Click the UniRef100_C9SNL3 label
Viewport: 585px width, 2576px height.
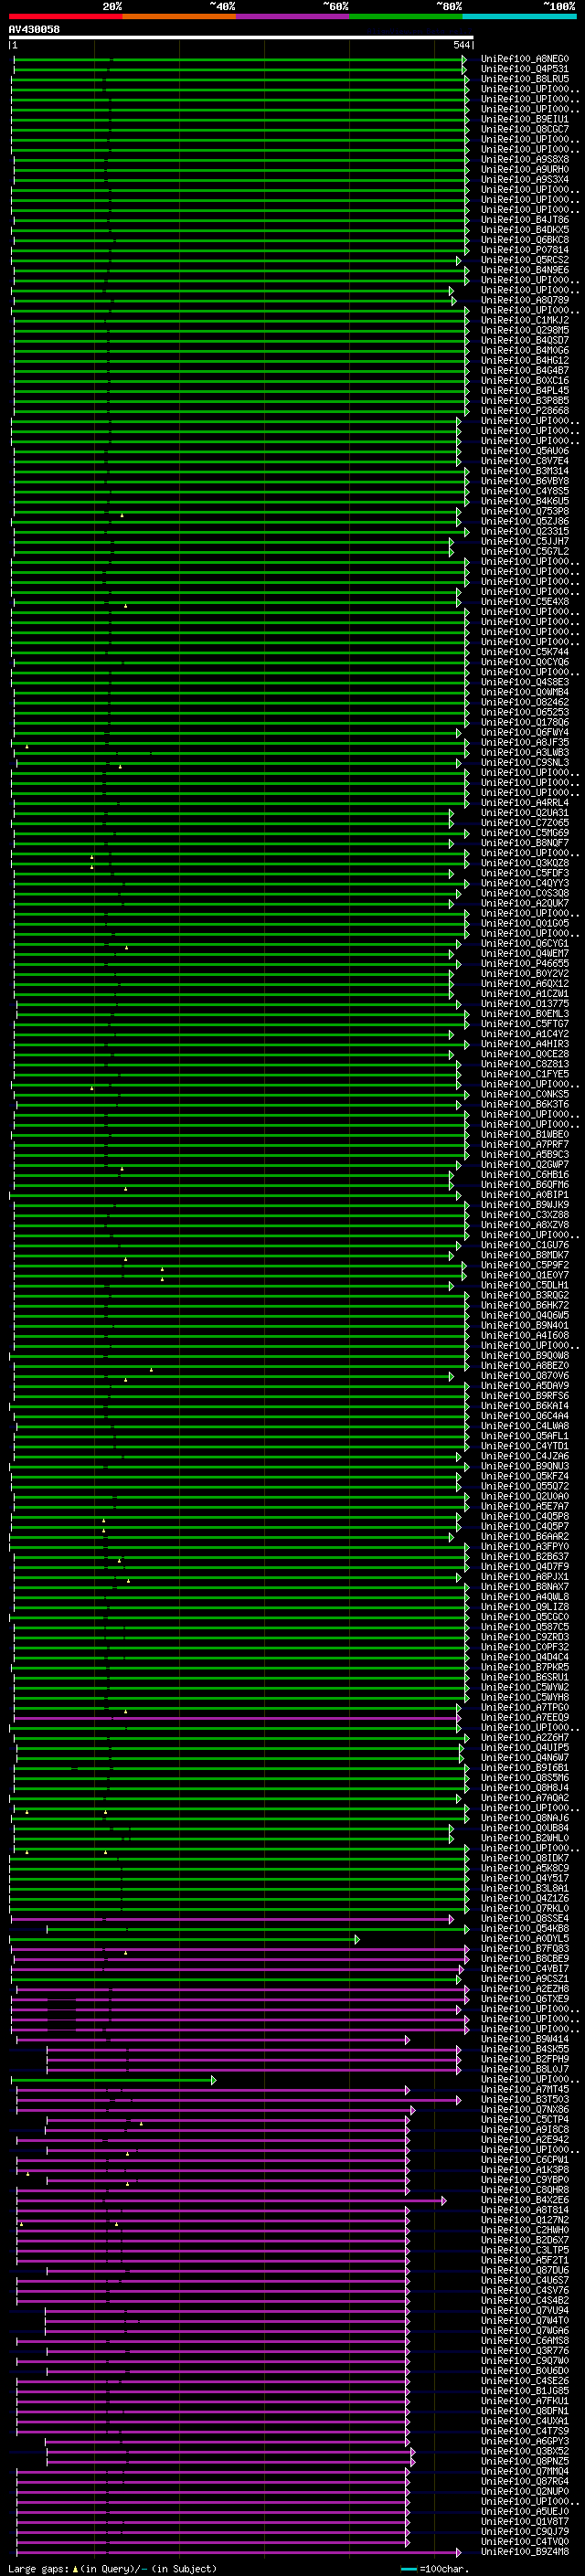click(525, 762)
